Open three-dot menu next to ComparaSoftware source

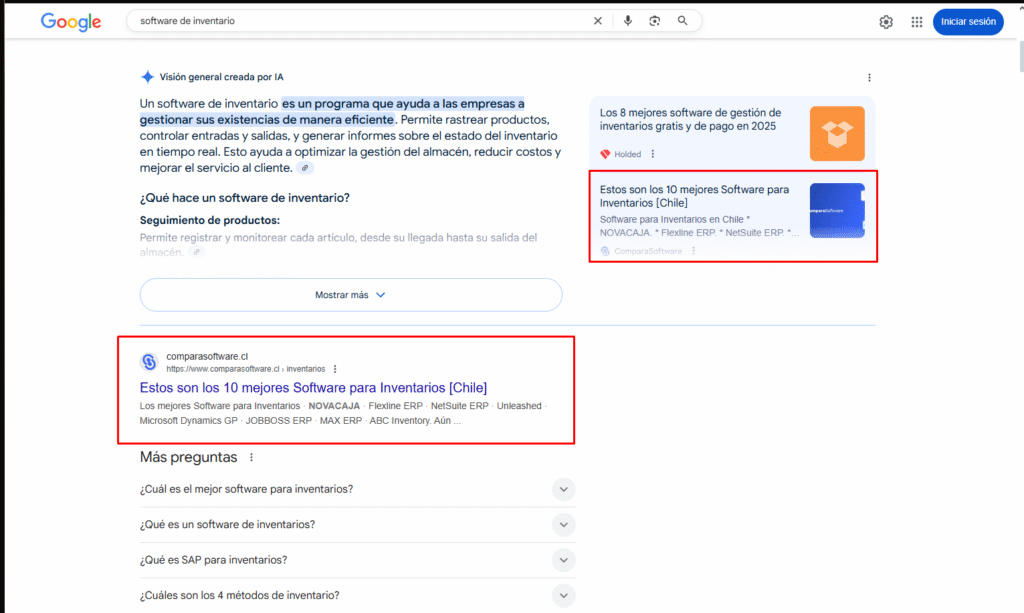tap(694, 251)
